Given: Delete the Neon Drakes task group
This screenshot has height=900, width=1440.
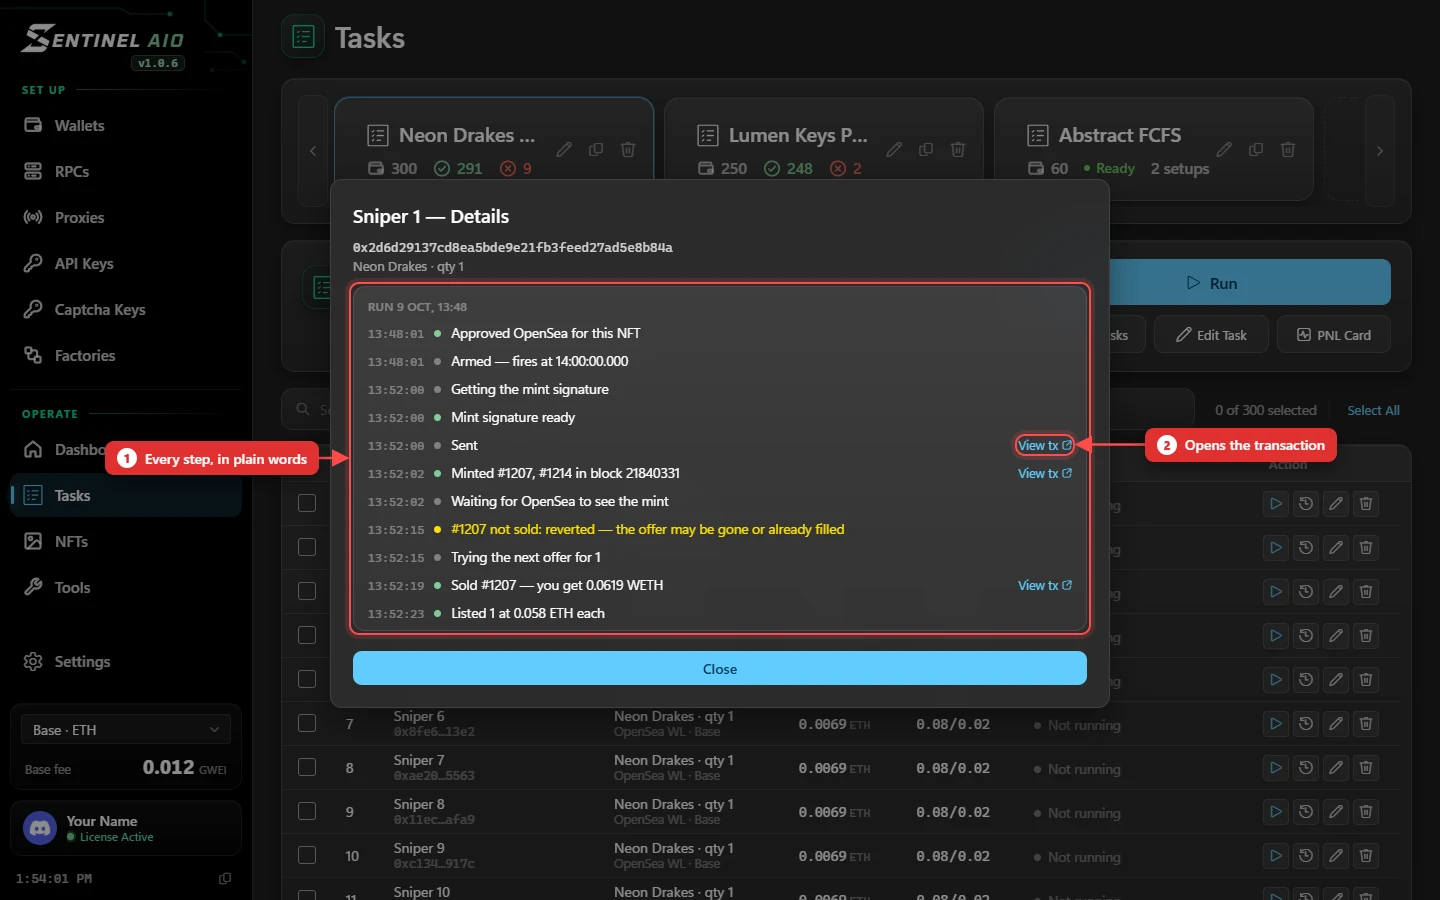Looking at the screenshot, I should point(628,149).
